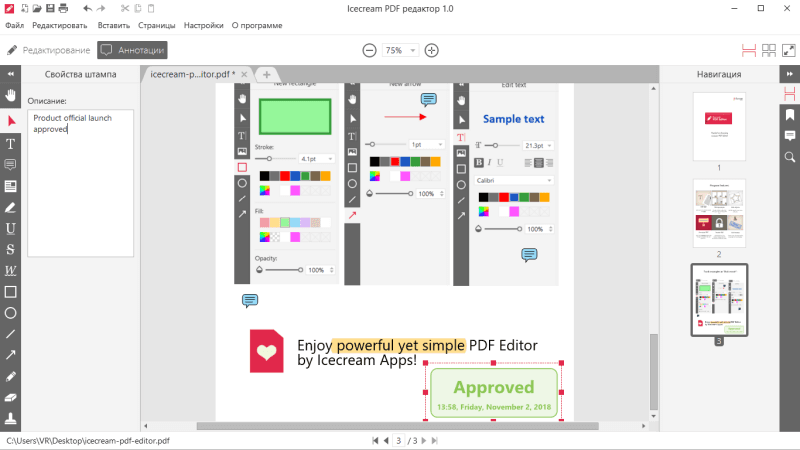
Task: Click the vertical scrollbar thumb
Action: 654,372
